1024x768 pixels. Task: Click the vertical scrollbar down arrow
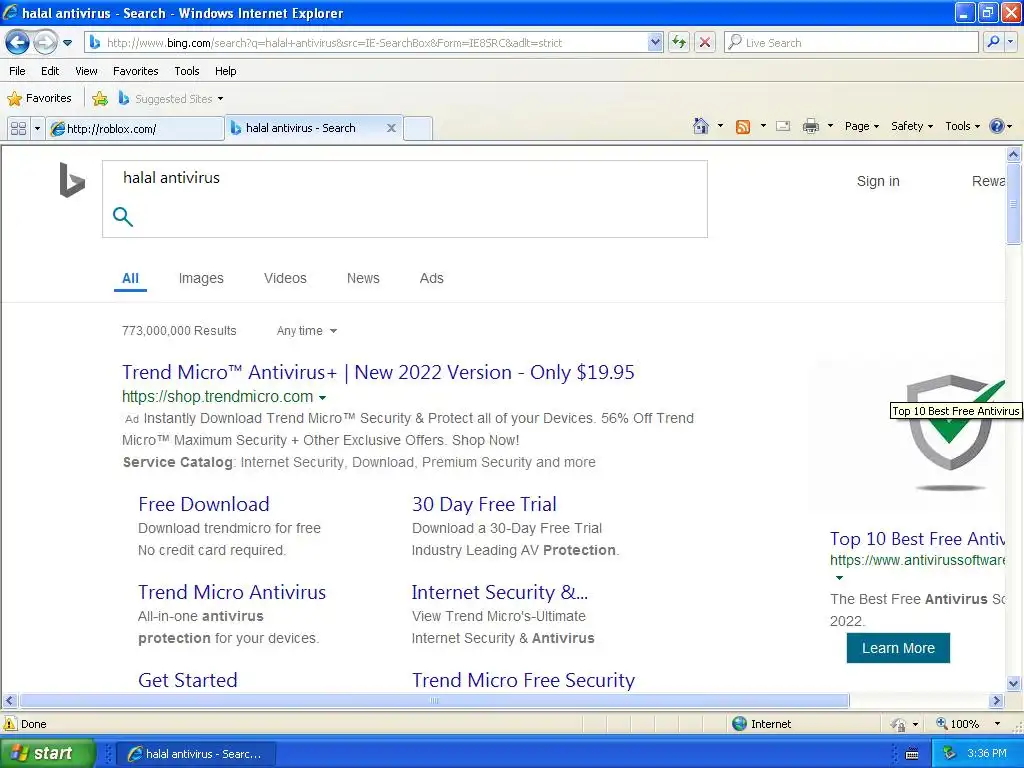click(1014, 684)
